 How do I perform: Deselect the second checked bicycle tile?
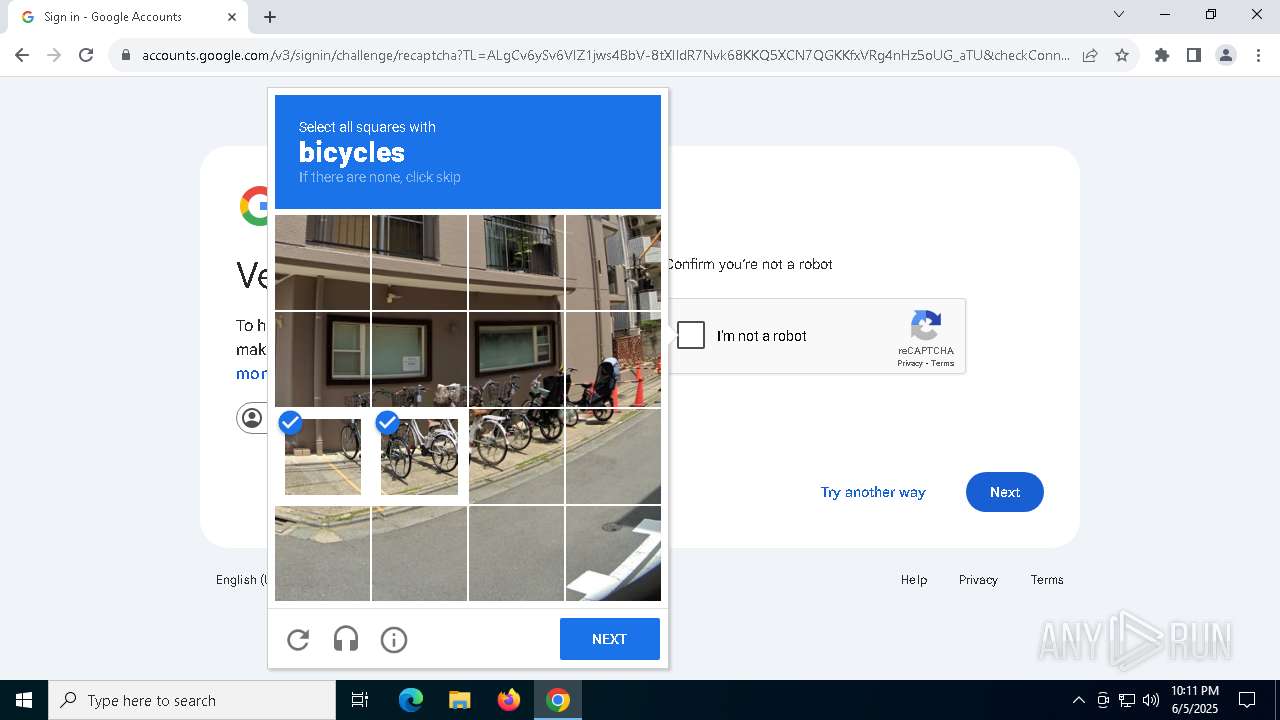419,456
